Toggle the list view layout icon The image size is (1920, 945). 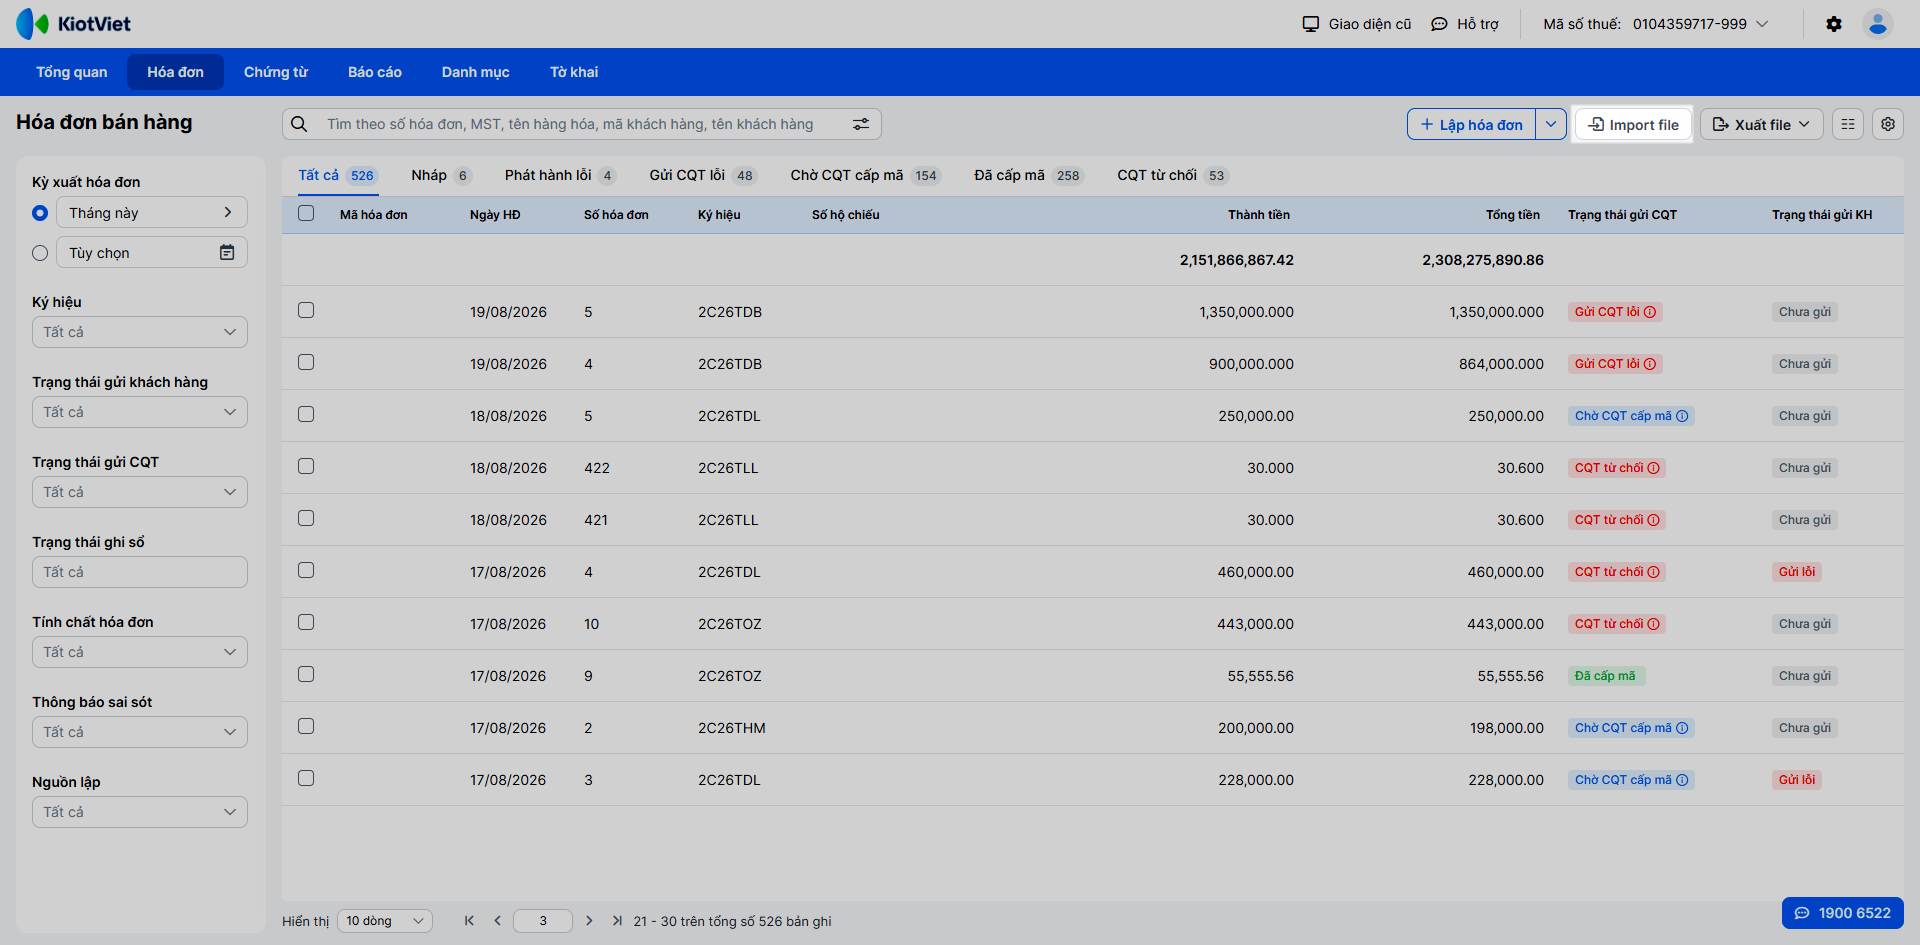point(1848,124)
